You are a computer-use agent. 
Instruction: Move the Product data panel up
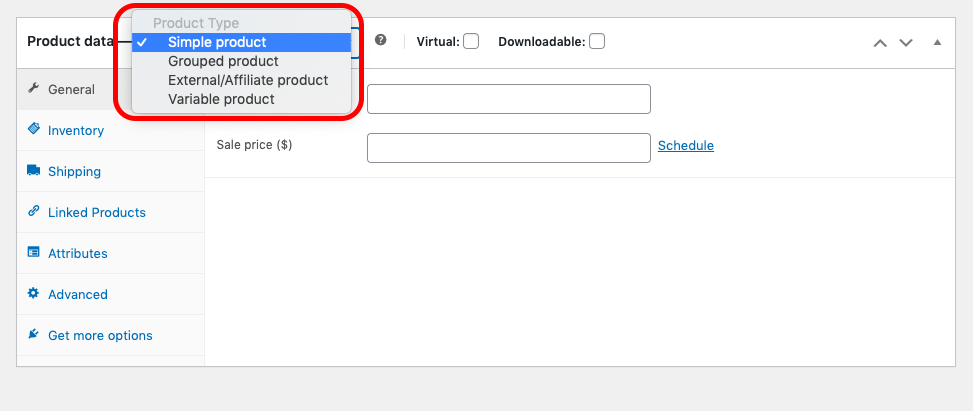(x=880, y=43)
